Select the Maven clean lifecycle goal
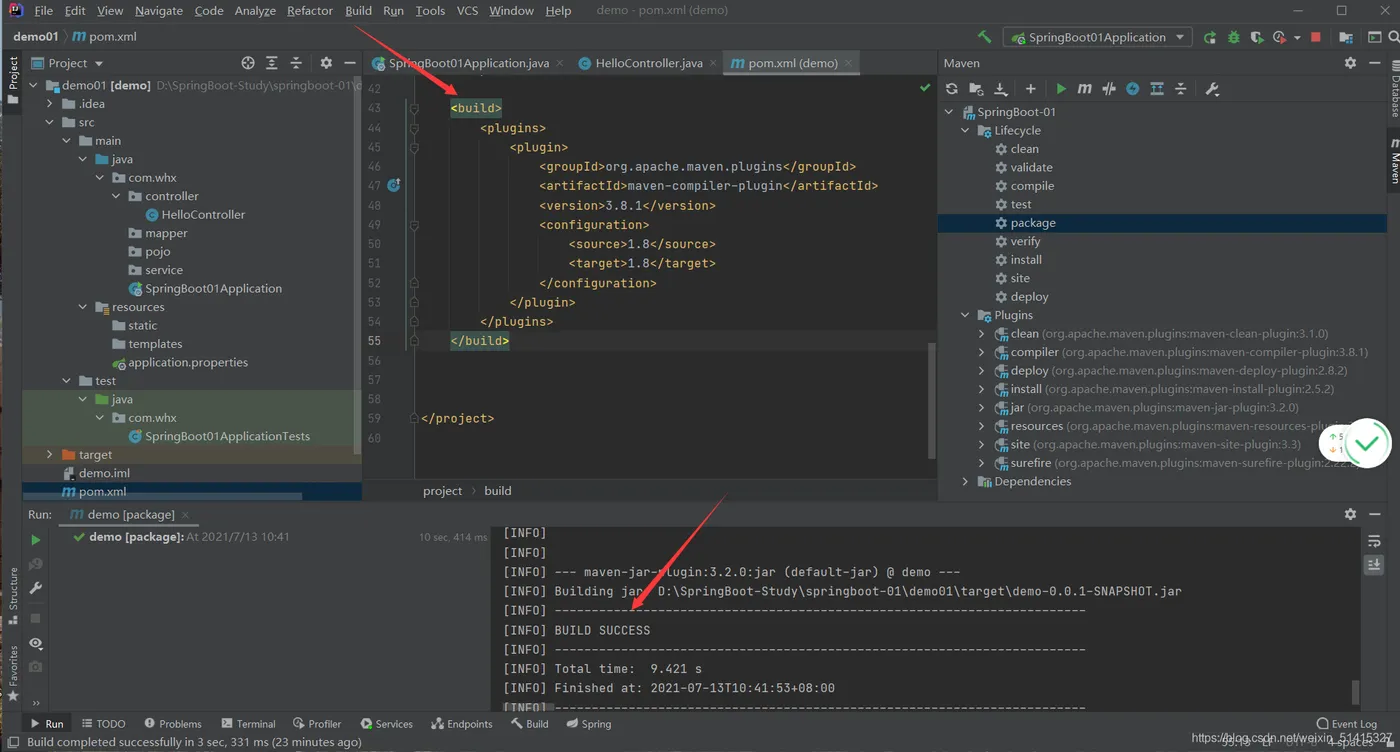Viewport: 1400px width, 752px height. [x=1024, y=149]
